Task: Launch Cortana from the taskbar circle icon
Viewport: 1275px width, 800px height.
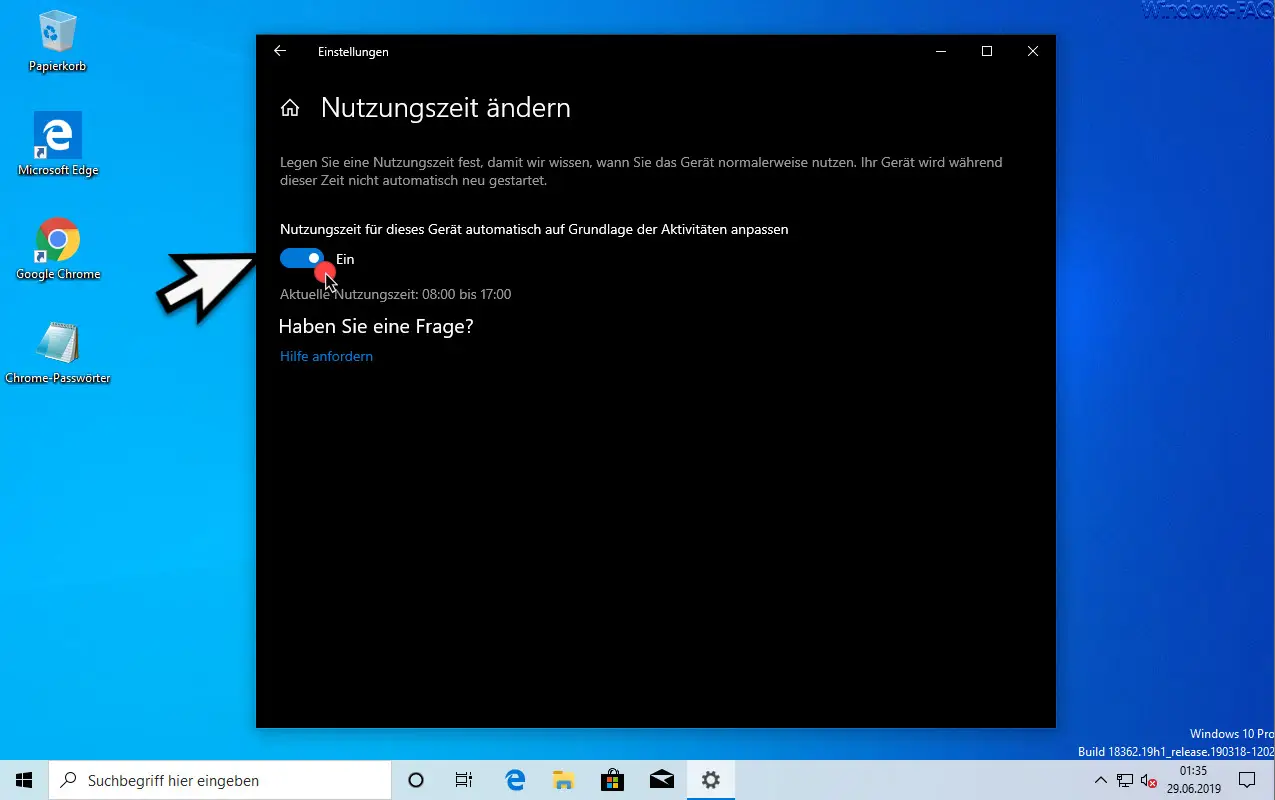Action: (416, 780)
